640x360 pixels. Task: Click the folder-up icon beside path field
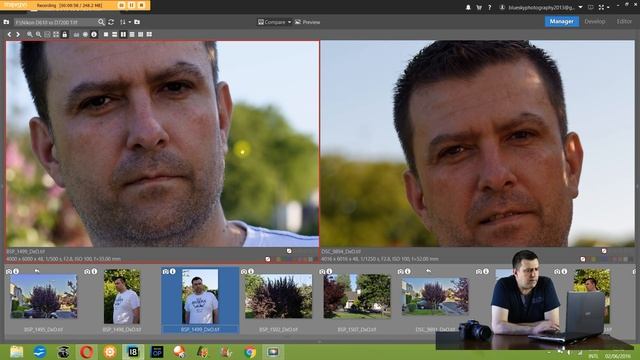pyautogui.click(x=6, y=22)
